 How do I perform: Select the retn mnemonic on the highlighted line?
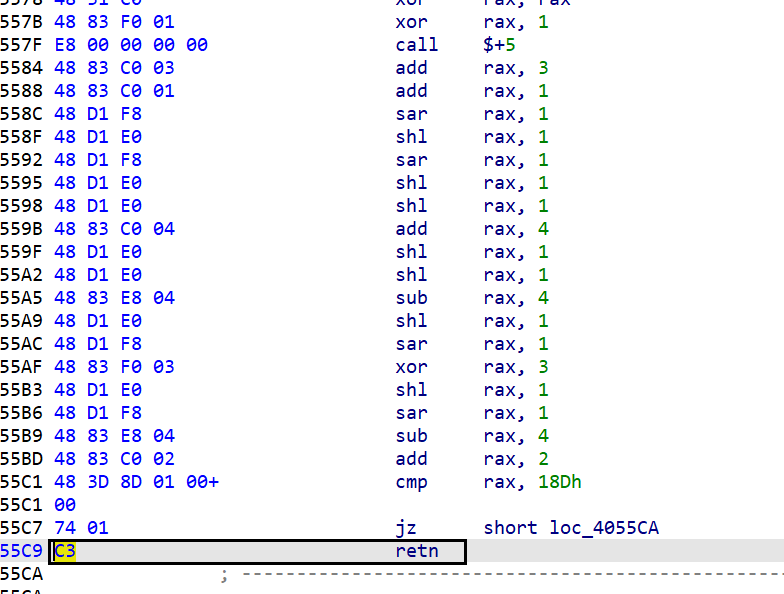(x=417, y=551)
